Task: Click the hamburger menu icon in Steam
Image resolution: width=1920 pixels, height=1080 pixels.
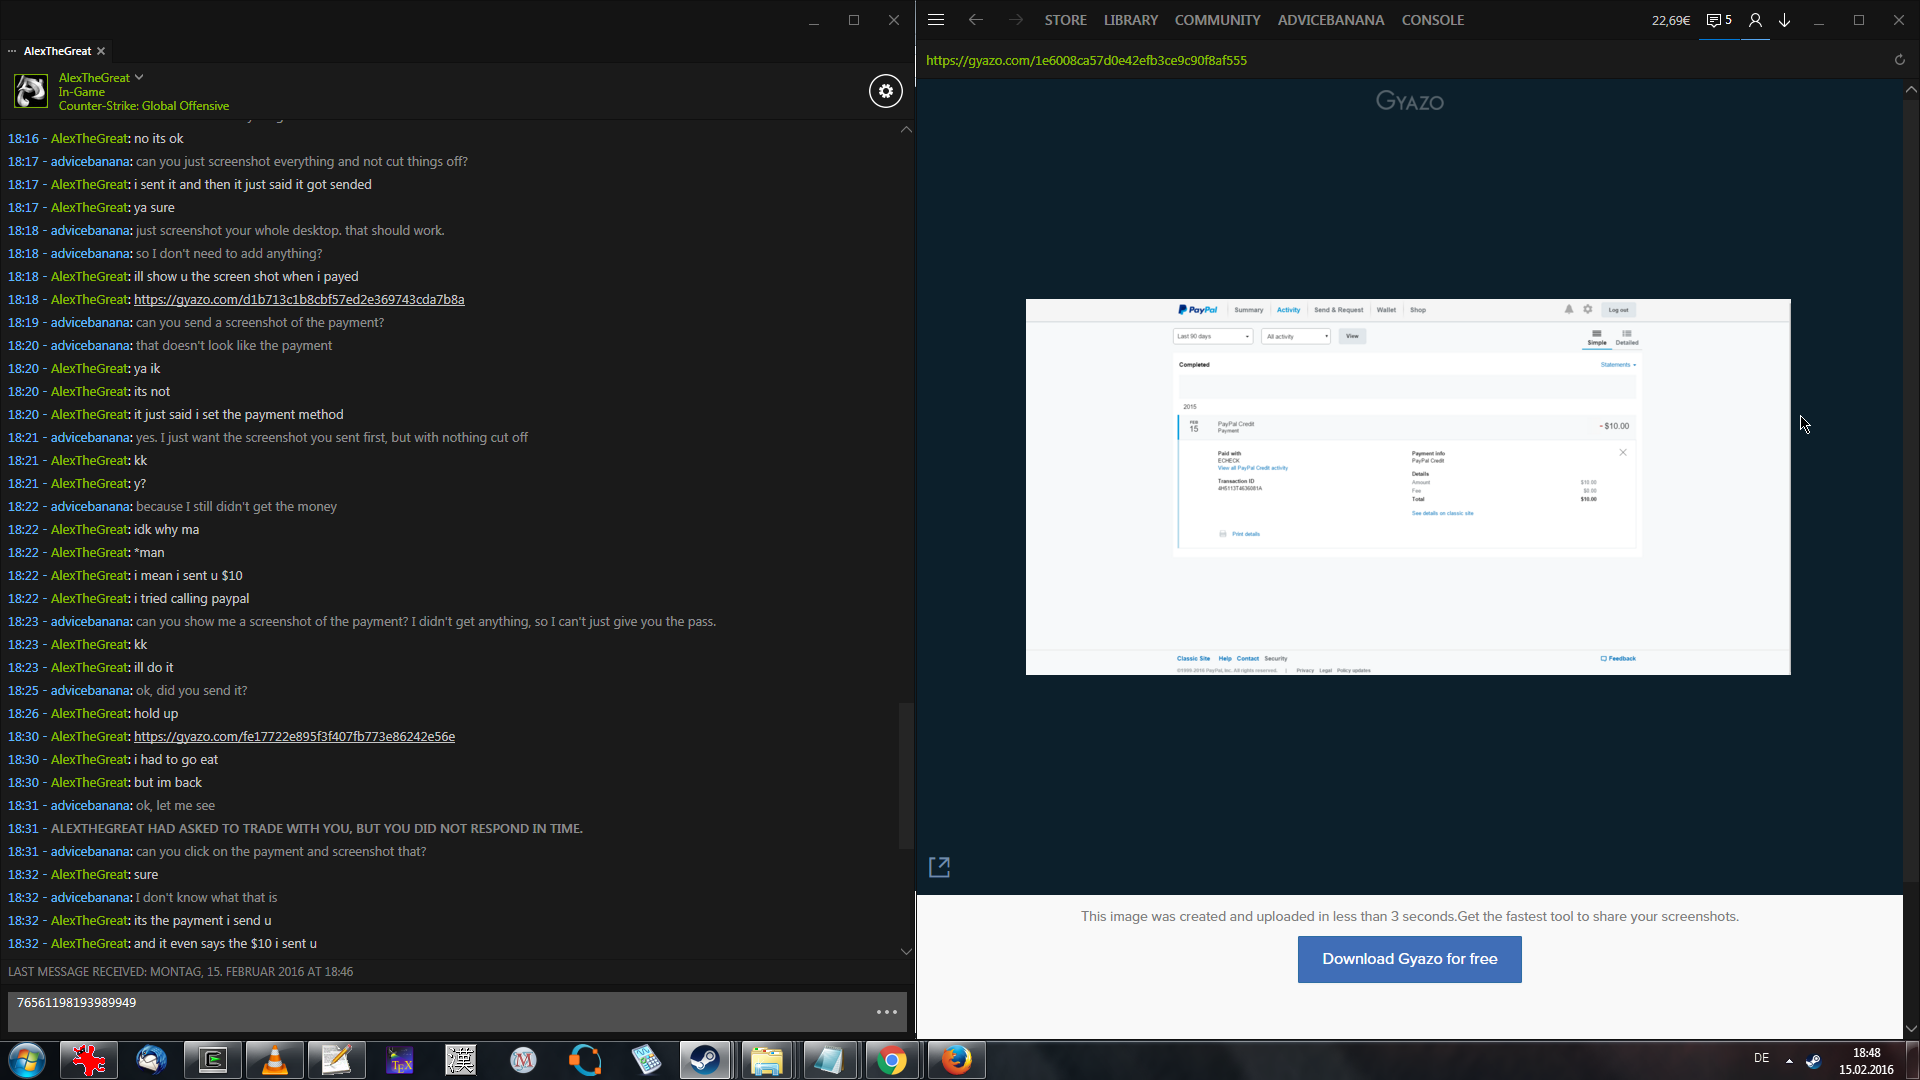Action: [x=936, y=20]
